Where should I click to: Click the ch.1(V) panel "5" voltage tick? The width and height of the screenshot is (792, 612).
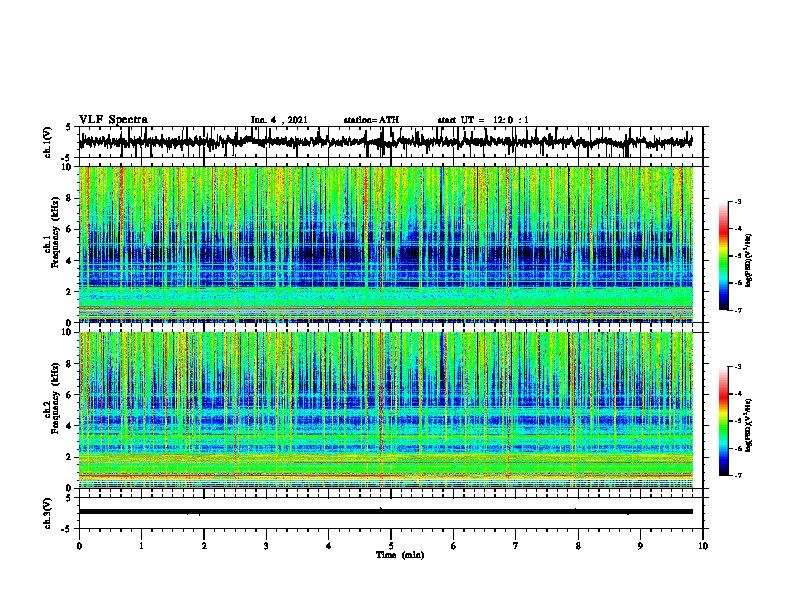click(x=68, y=128)
